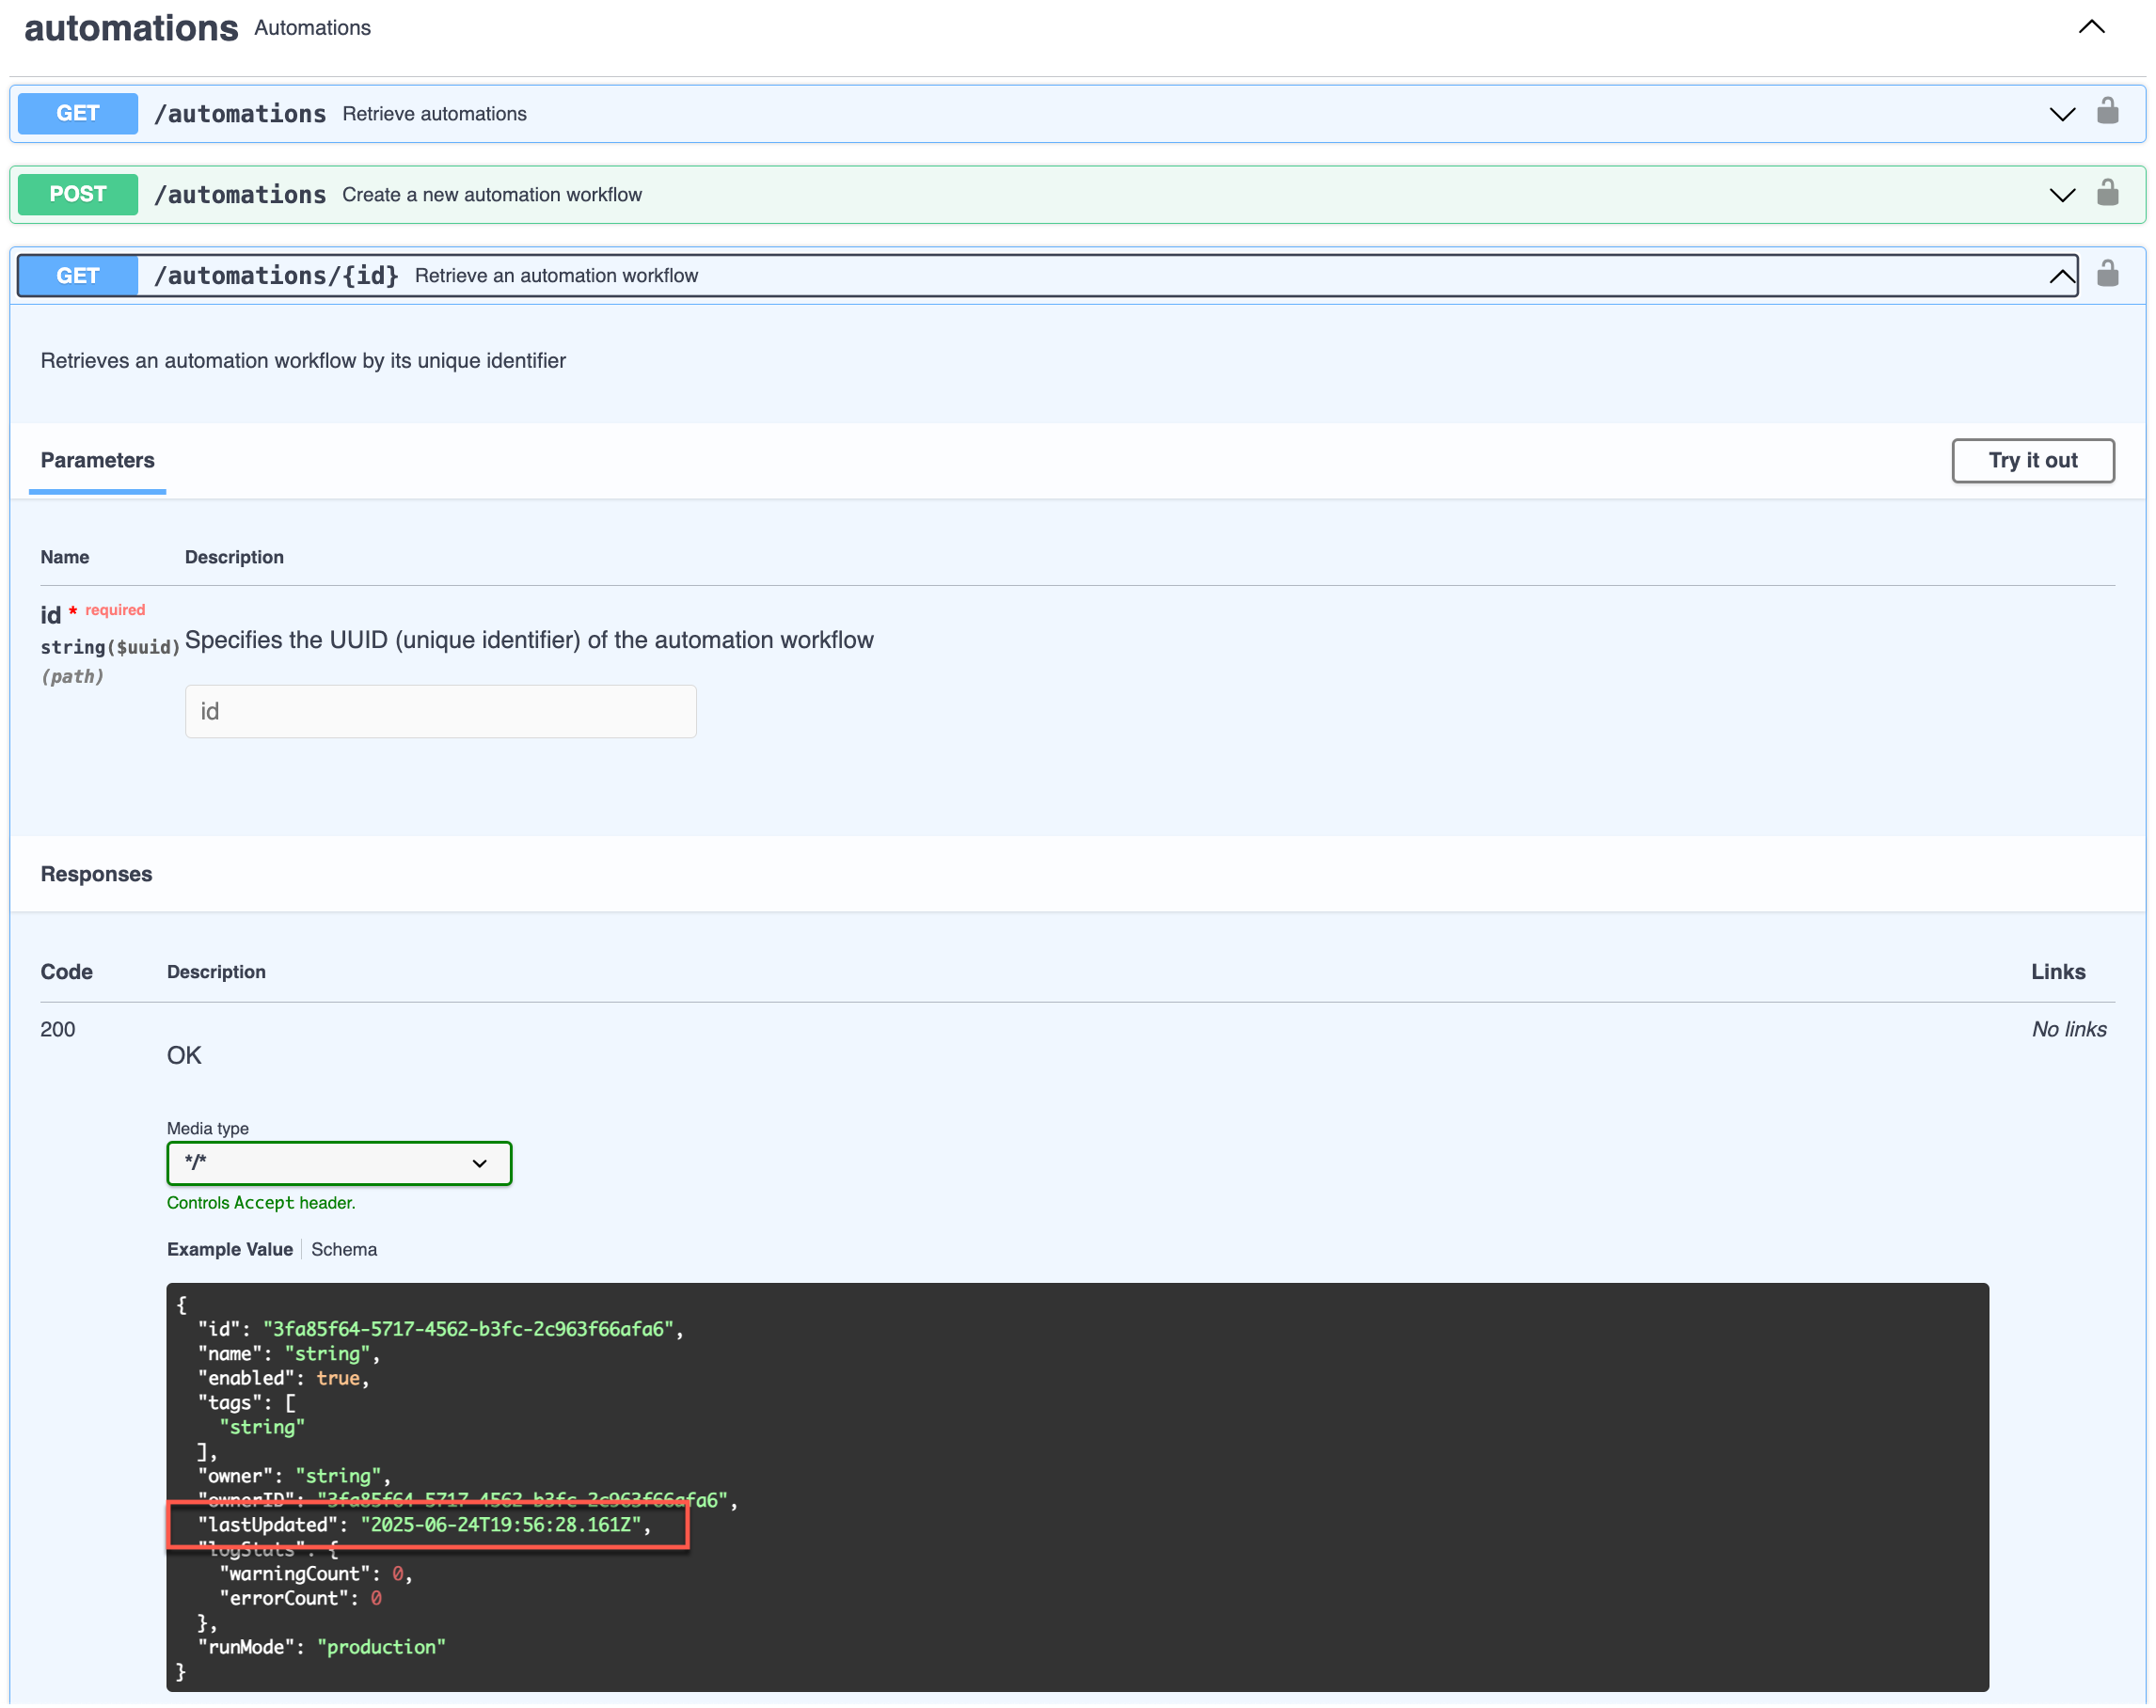Click the "No links" text
This screenshot has height=1708, width=2156.
click(2068, 1029)
